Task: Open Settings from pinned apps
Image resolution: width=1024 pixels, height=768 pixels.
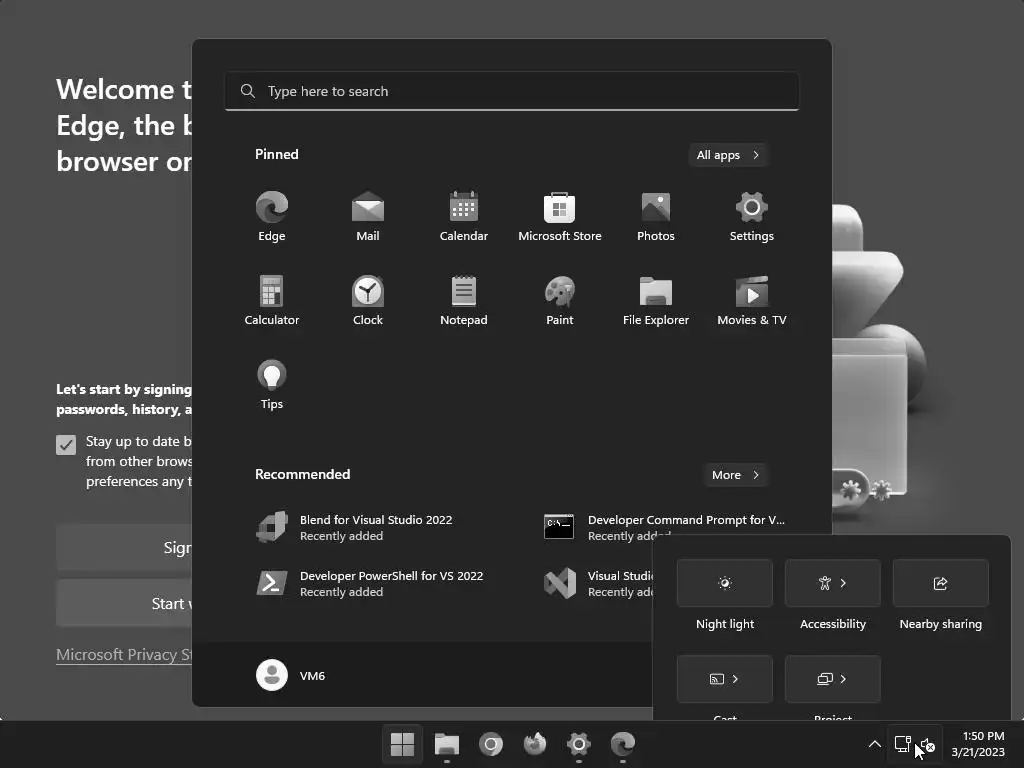Action: click(x=752, y=216)
